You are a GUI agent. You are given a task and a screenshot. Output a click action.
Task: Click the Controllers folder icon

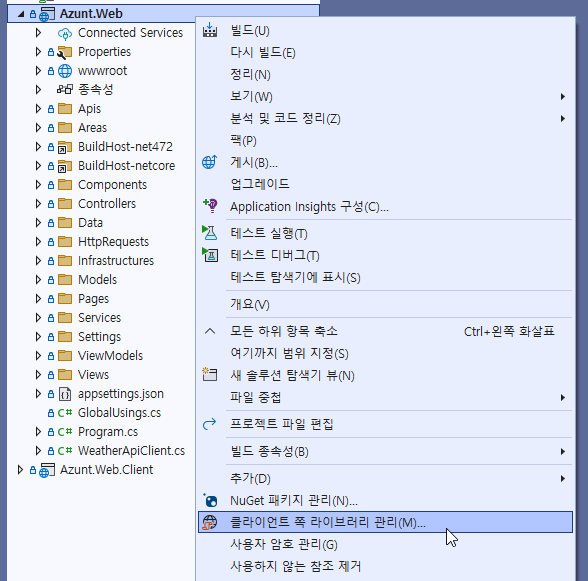[x=65, y=204]
